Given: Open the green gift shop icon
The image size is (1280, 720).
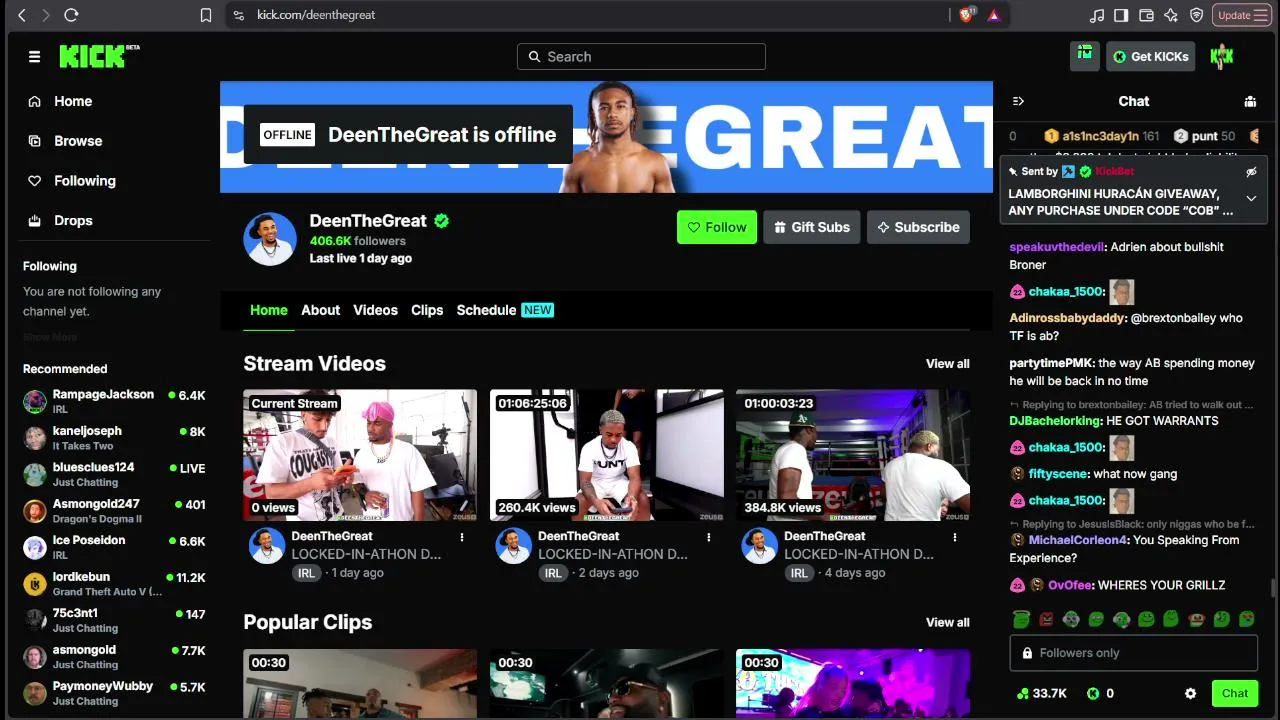Looking at the screenshot, I should [1084, 56].
